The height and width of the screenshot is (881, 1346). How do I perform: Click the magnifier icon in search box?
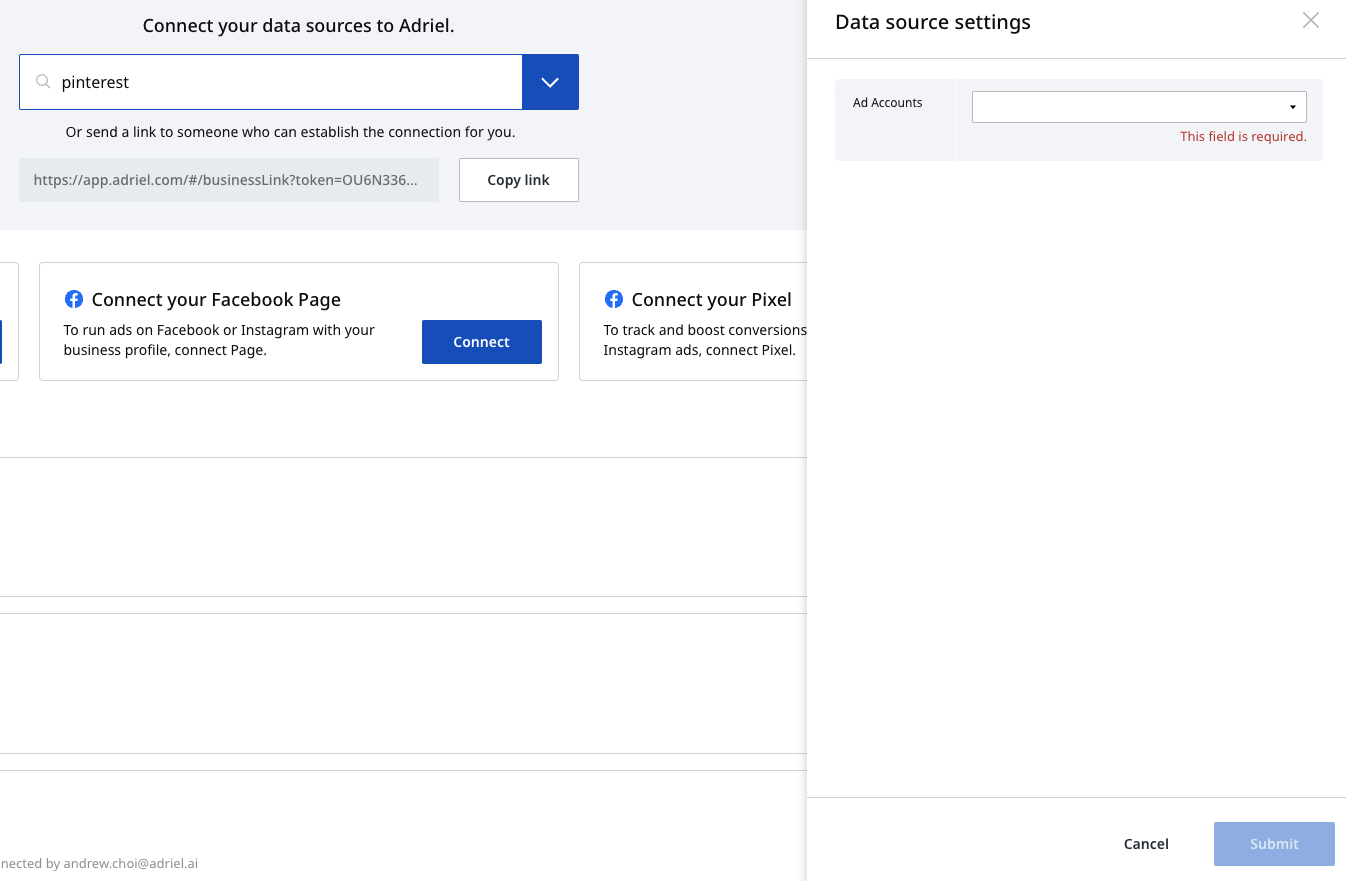pyautogui.click(x=43, y=82)
